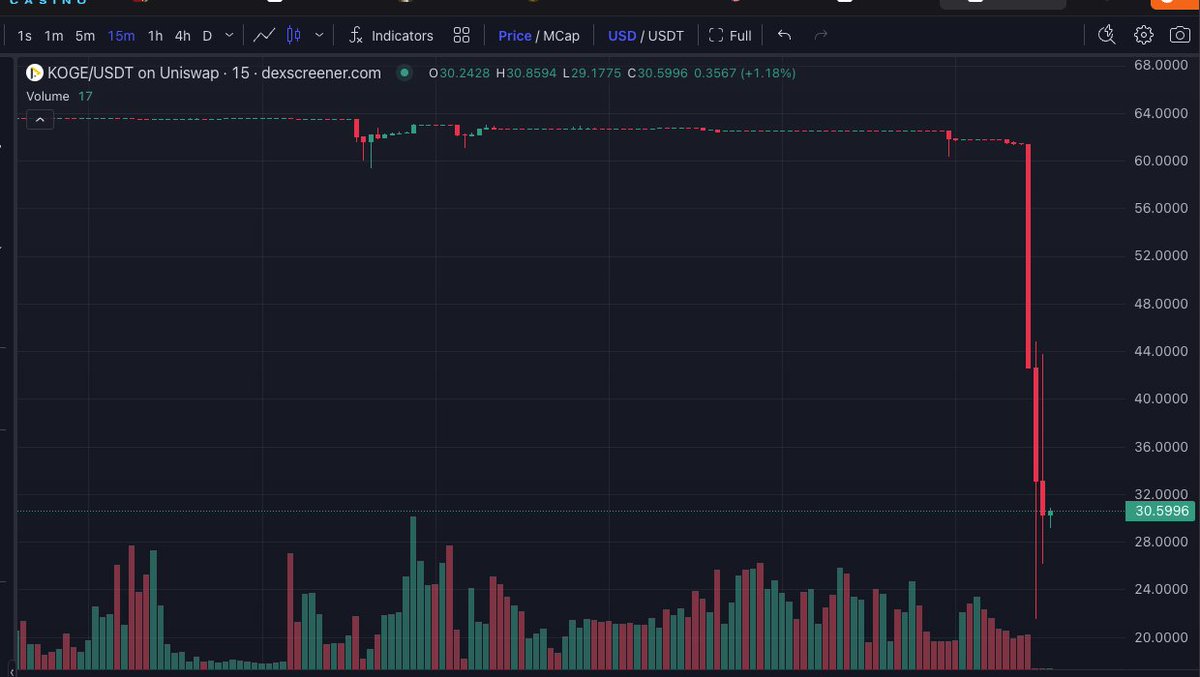Click the 48.0000 price axis label
1200x677 pixels.
[x=1160, y=303]
